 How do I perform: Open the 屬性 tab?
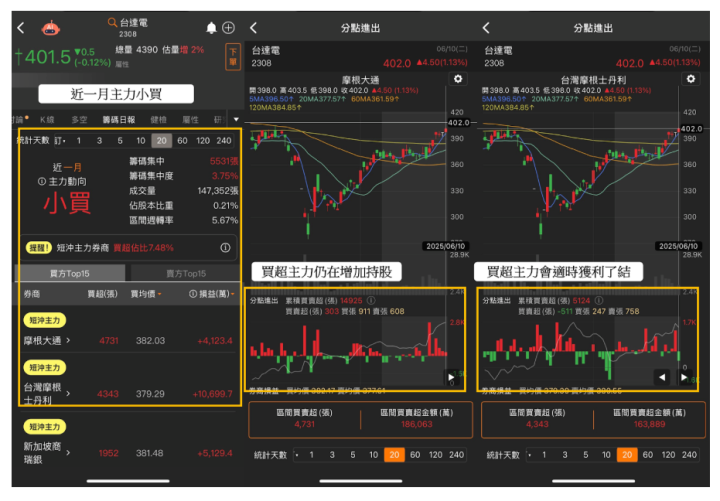pyautogui.click(x=191, y=120)
